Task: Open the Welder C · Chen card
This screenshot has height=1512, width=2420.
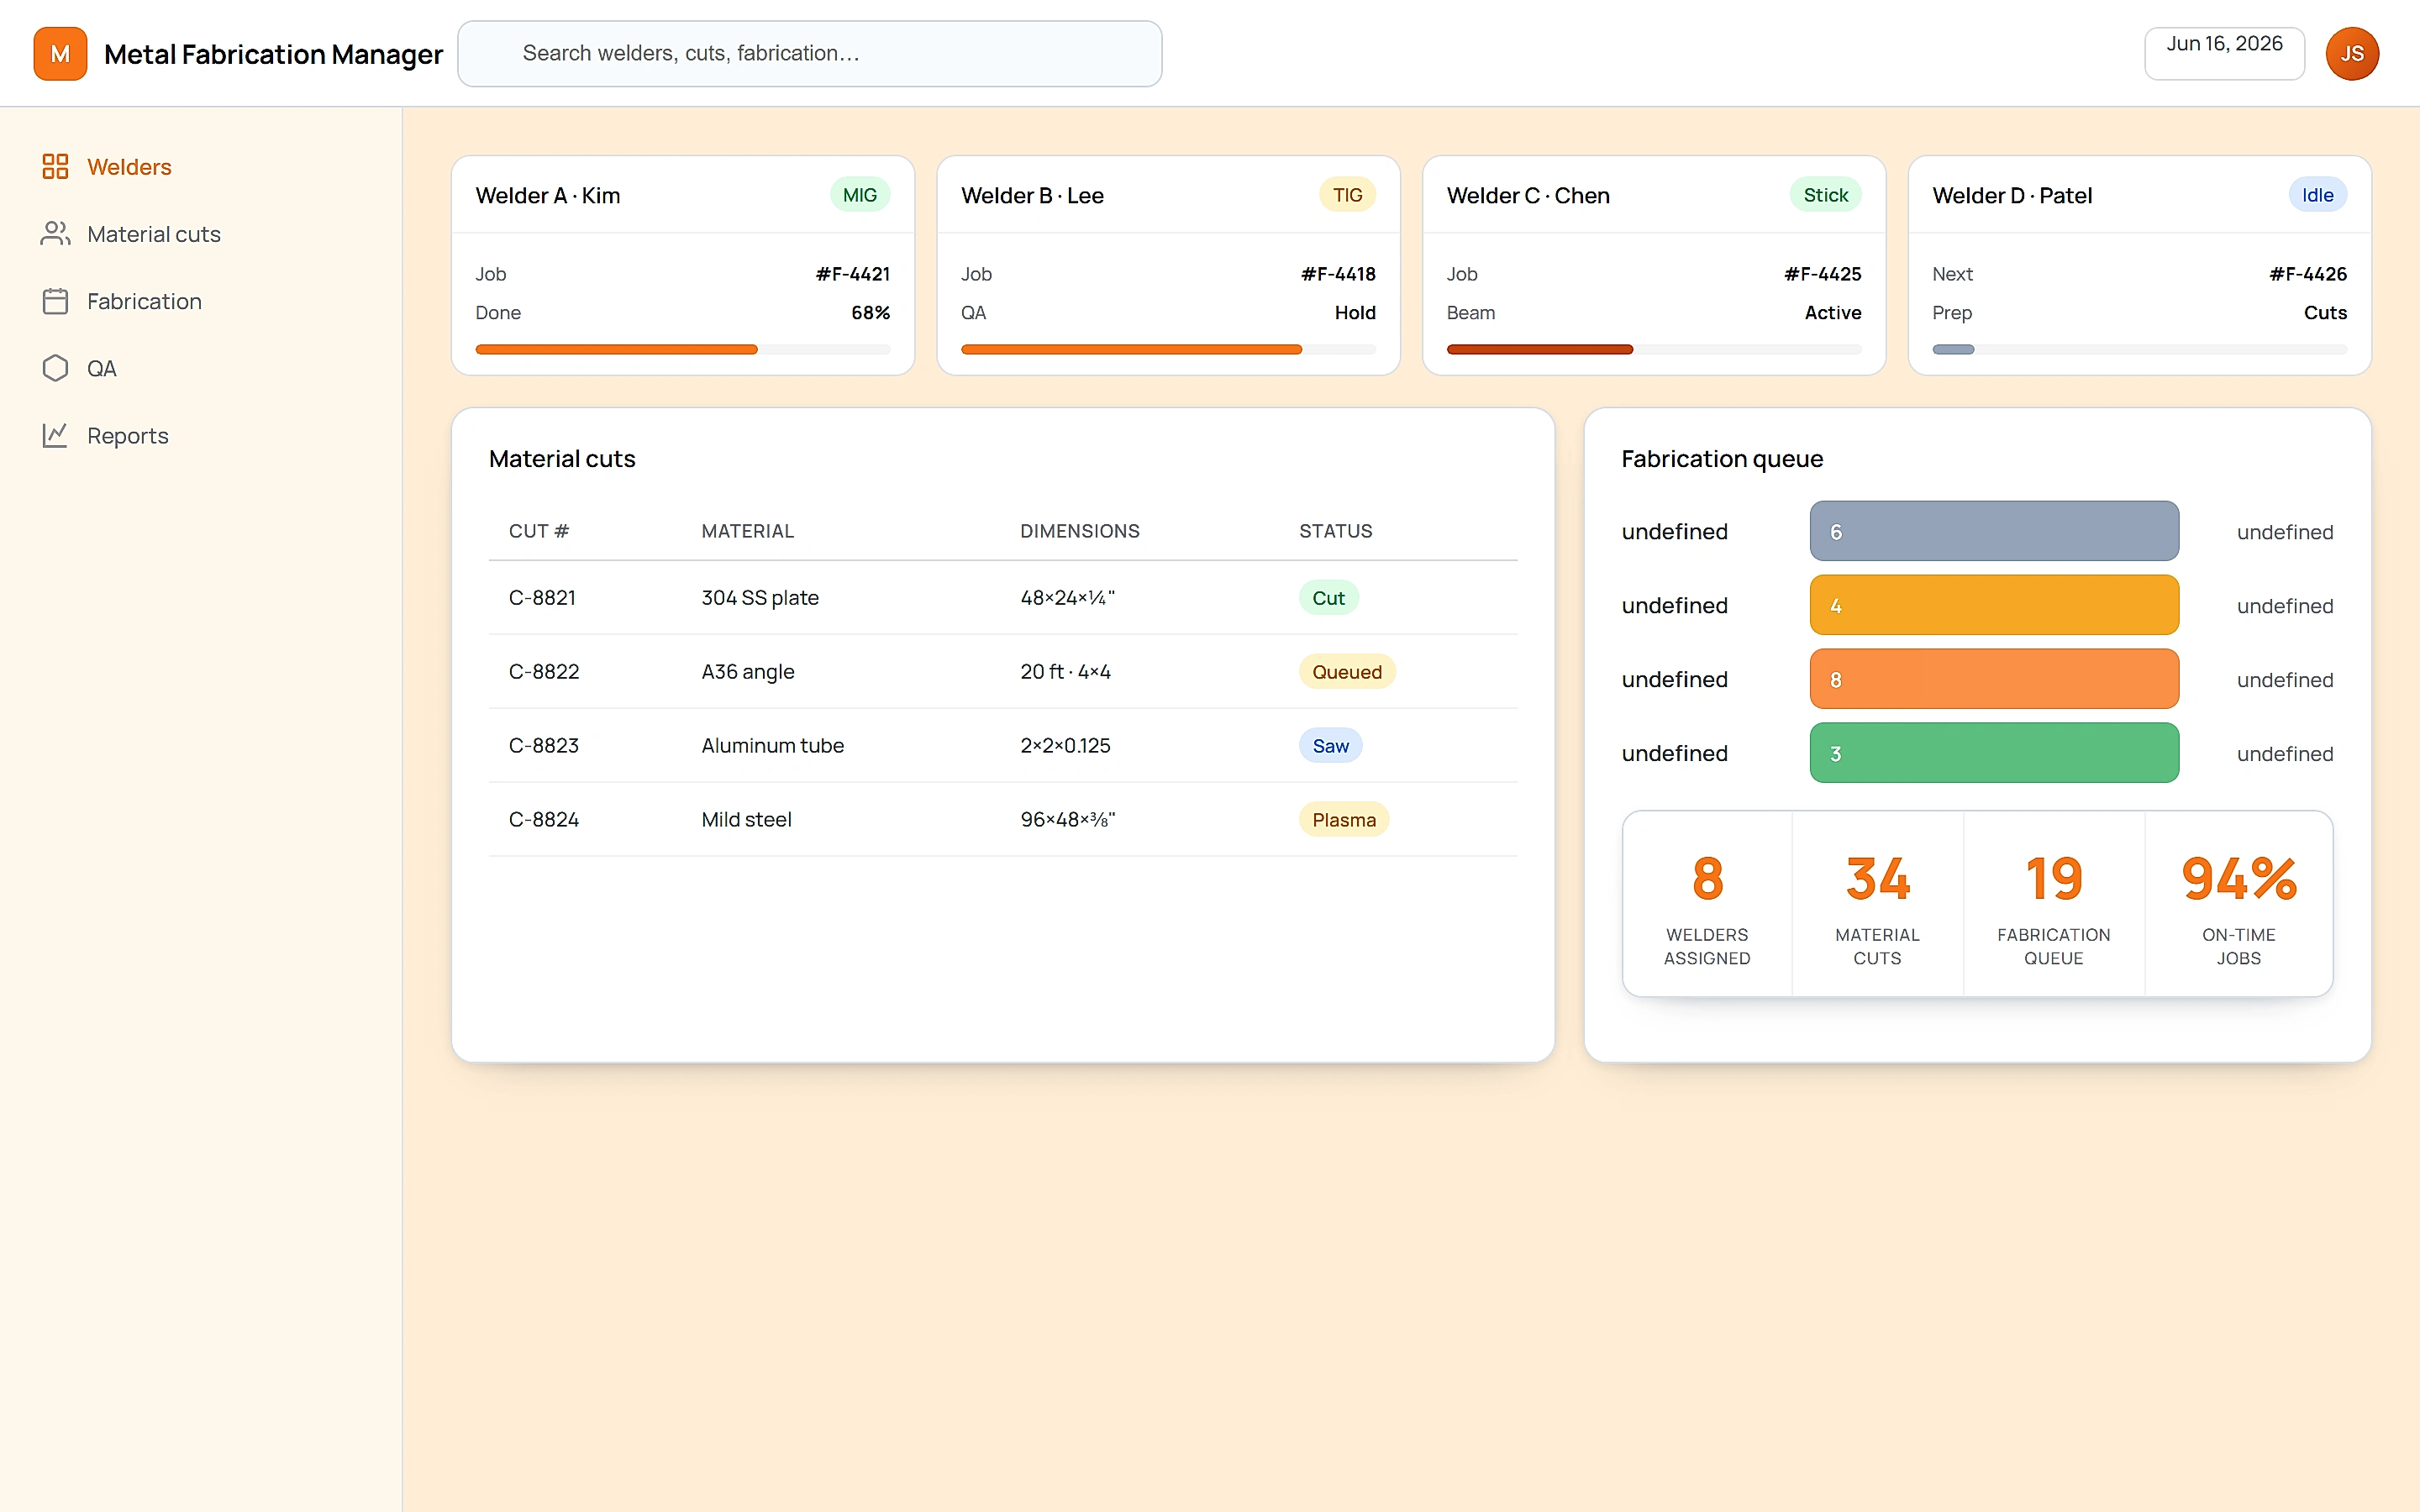Action: pyautogui.click(x=1653, y=266)
